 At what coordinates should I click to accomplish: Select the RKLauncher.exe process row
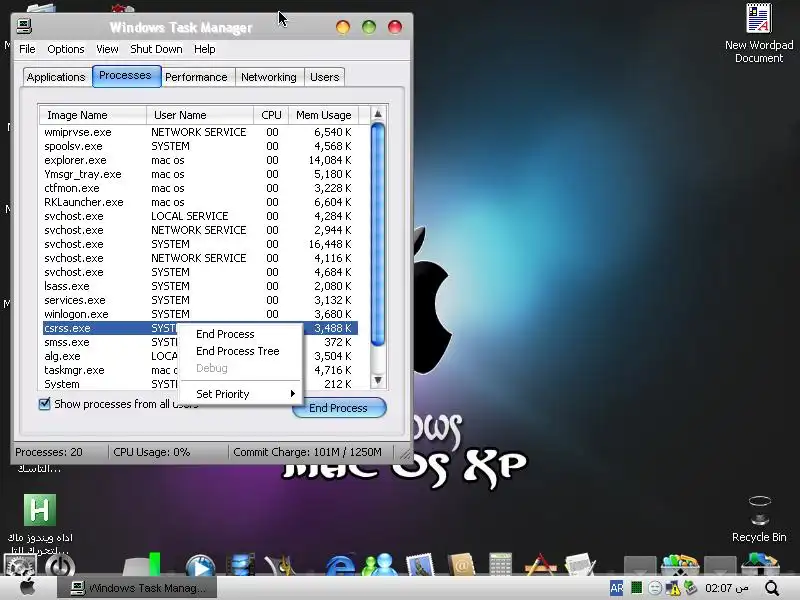pos(200,202)
